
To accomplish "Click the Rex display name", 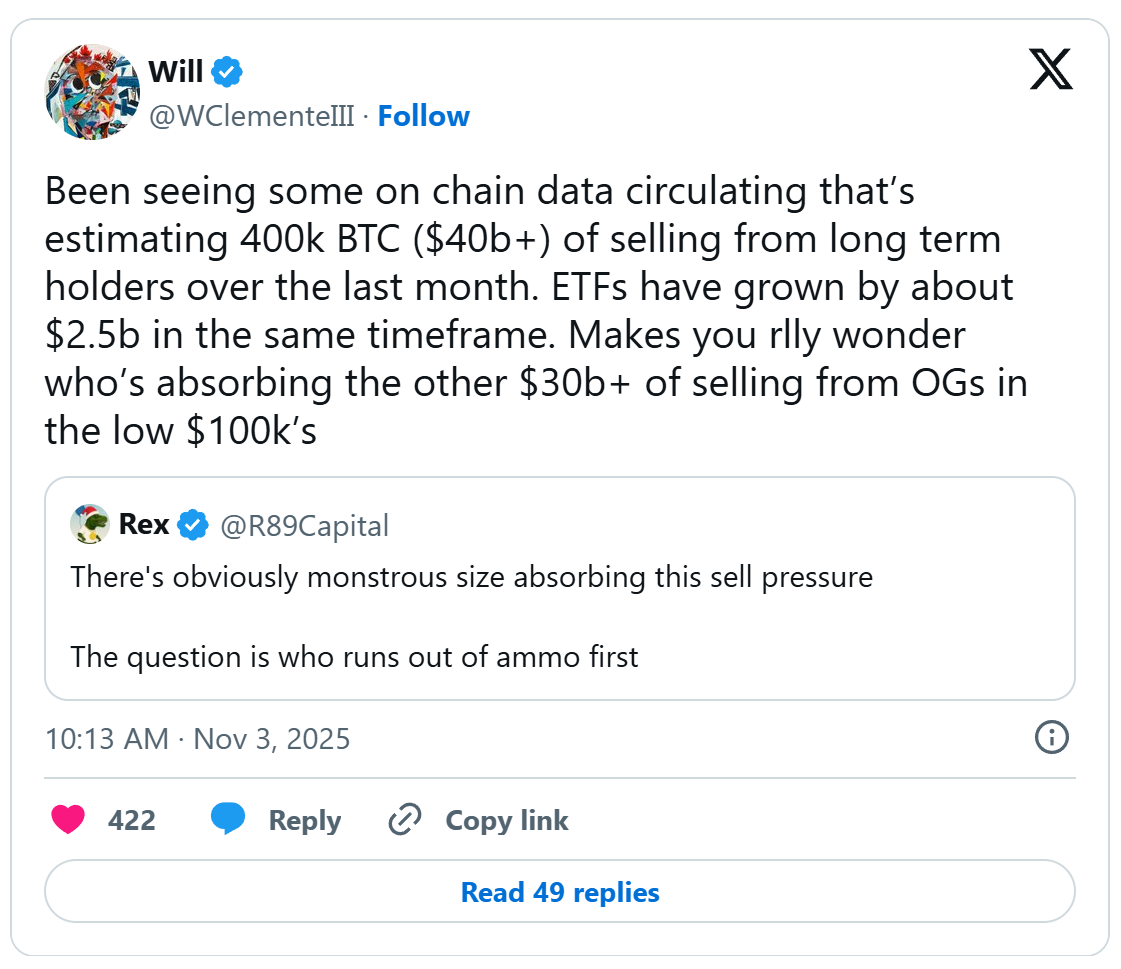I will point(144,525).
